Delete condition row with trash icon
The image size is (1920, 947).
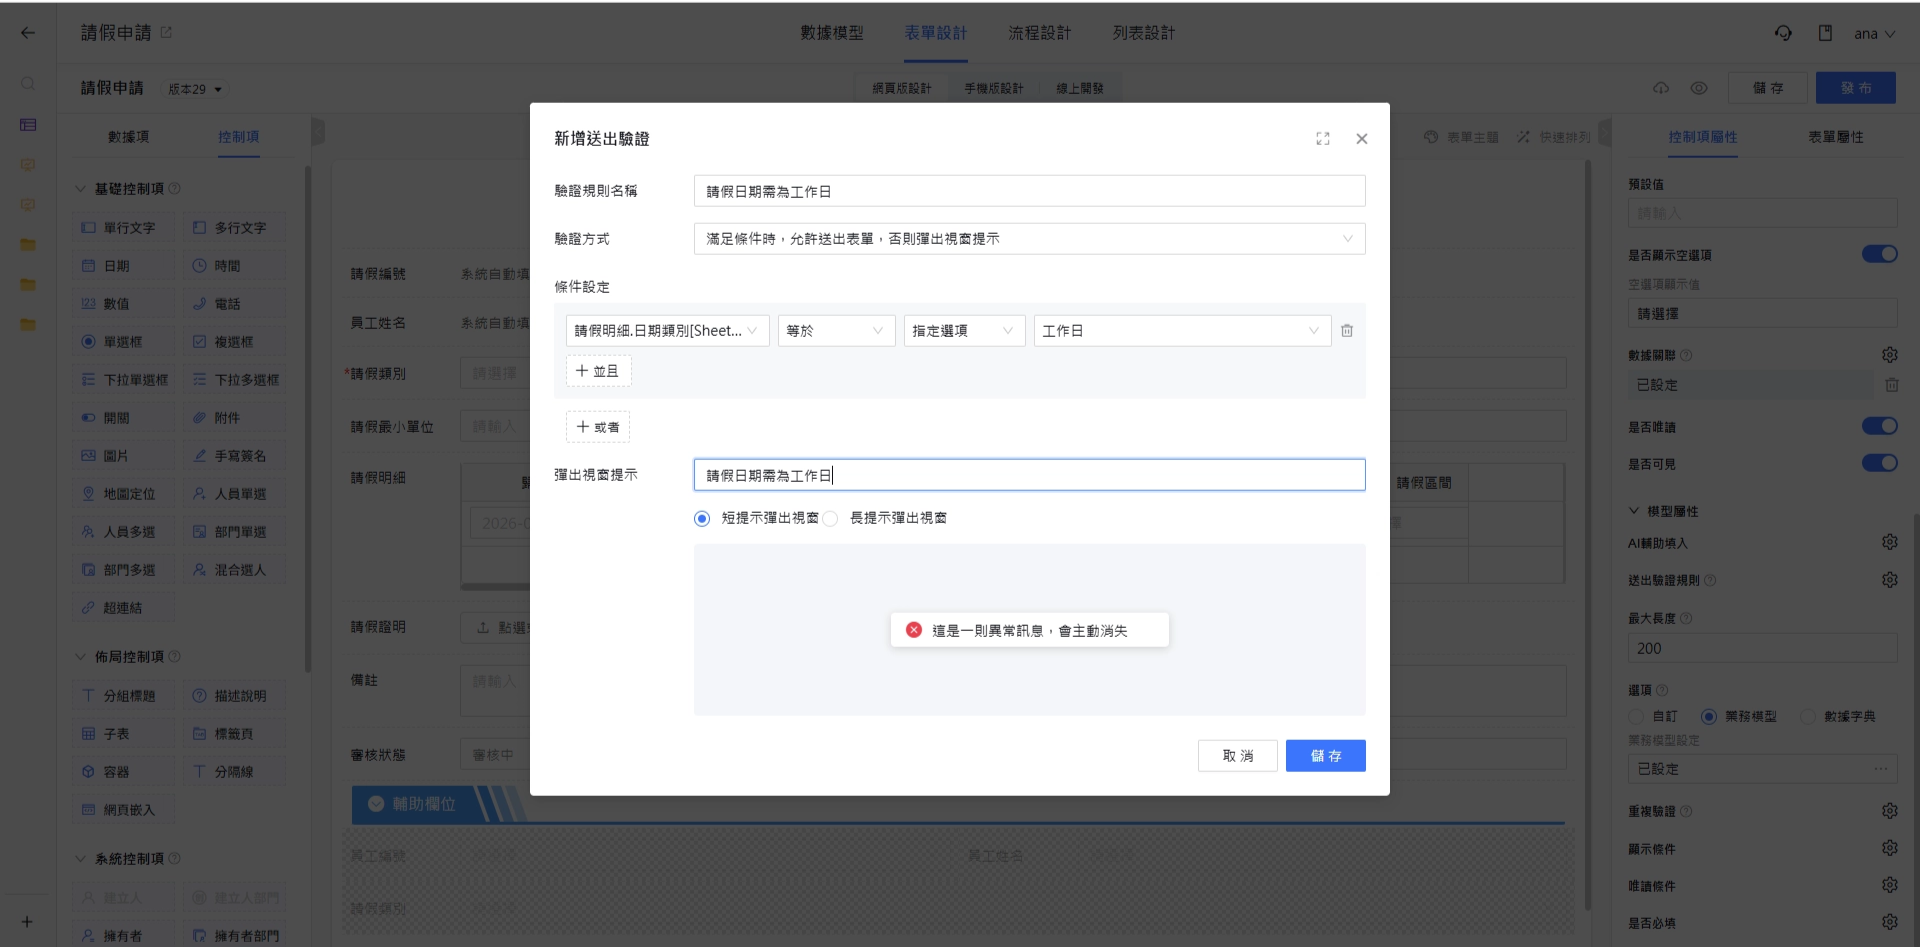pos(1347,331)
